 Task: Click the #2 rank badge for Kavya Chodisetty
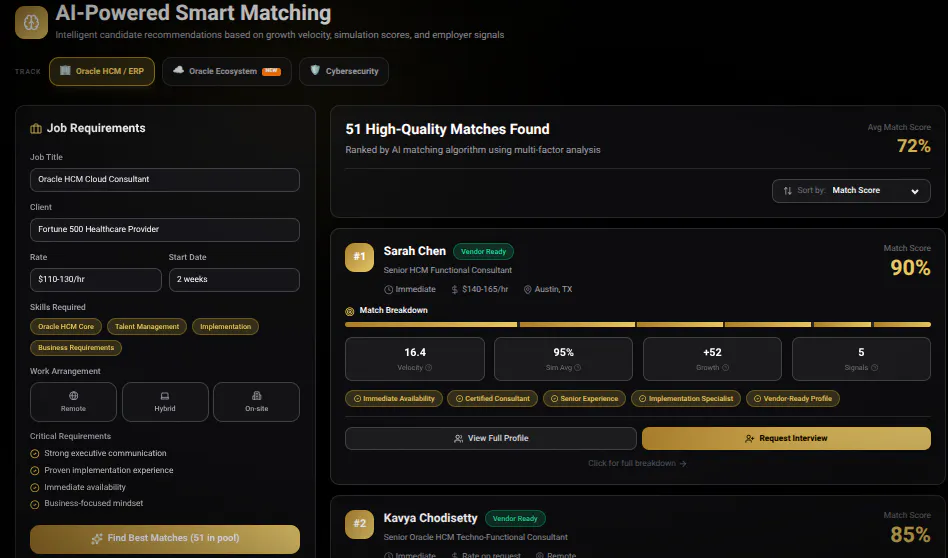[x=359, y=524]
